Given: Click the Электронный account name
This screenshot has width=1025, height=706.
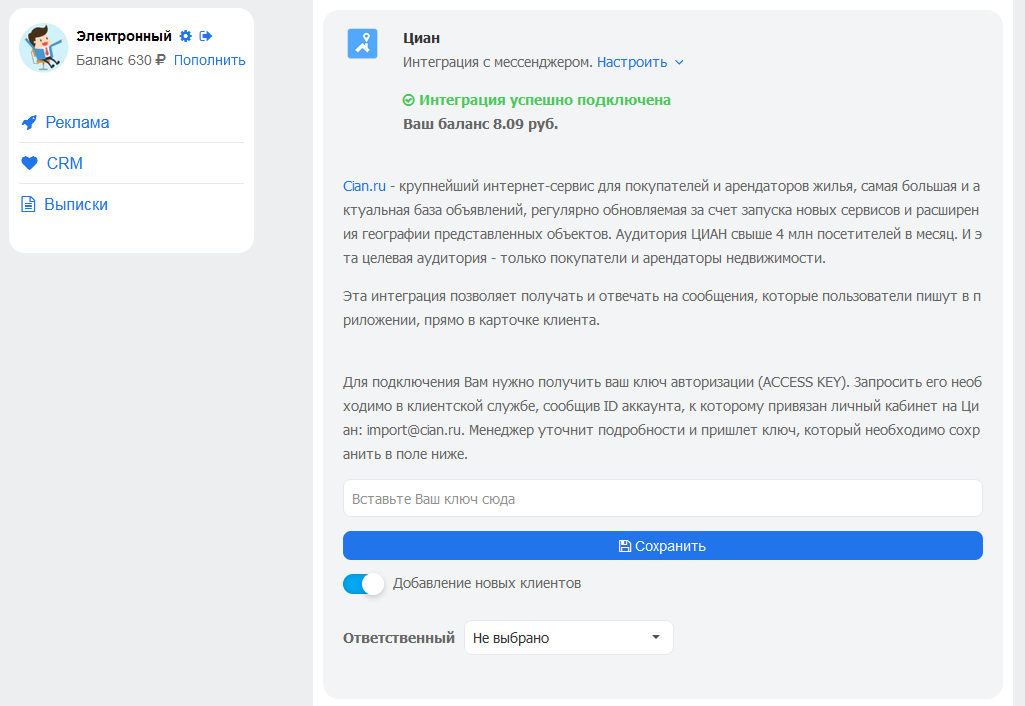Looking at the screenshot, I should click(x=124, y=36).
